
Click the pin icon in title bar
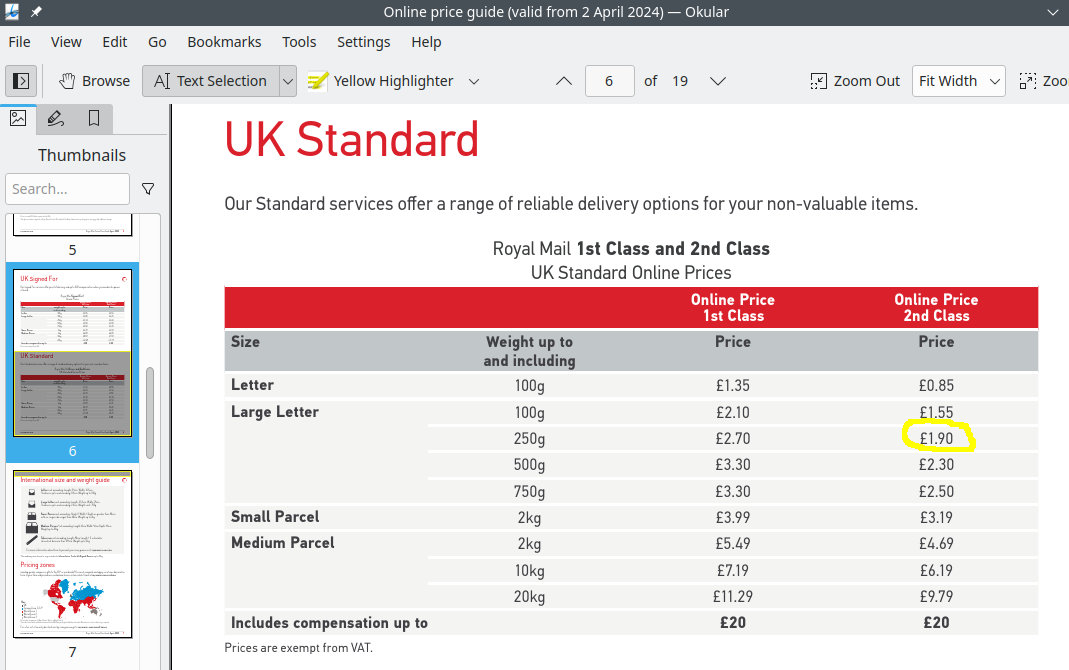(x=36, y=12)
